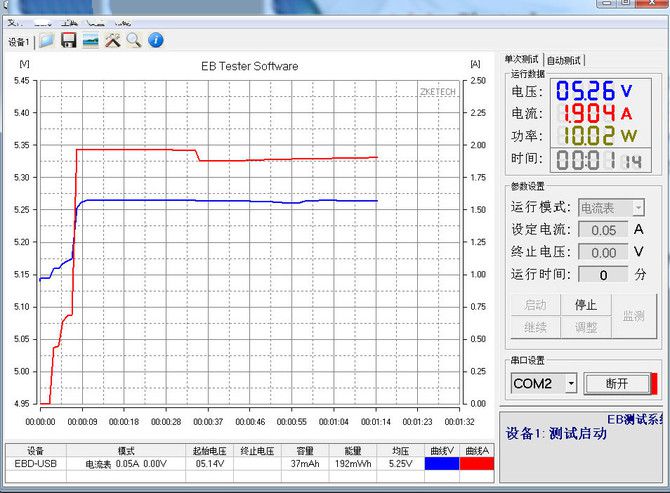Image resolution: width=670 pixels, height=493 pixels.
Task: Select the 5.25V average voltage cell
Action: point(401,464)
